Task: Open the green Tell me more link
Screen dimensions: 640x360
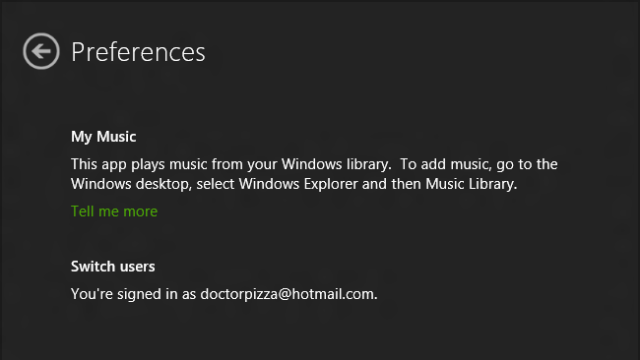Action: pos(114,211)
